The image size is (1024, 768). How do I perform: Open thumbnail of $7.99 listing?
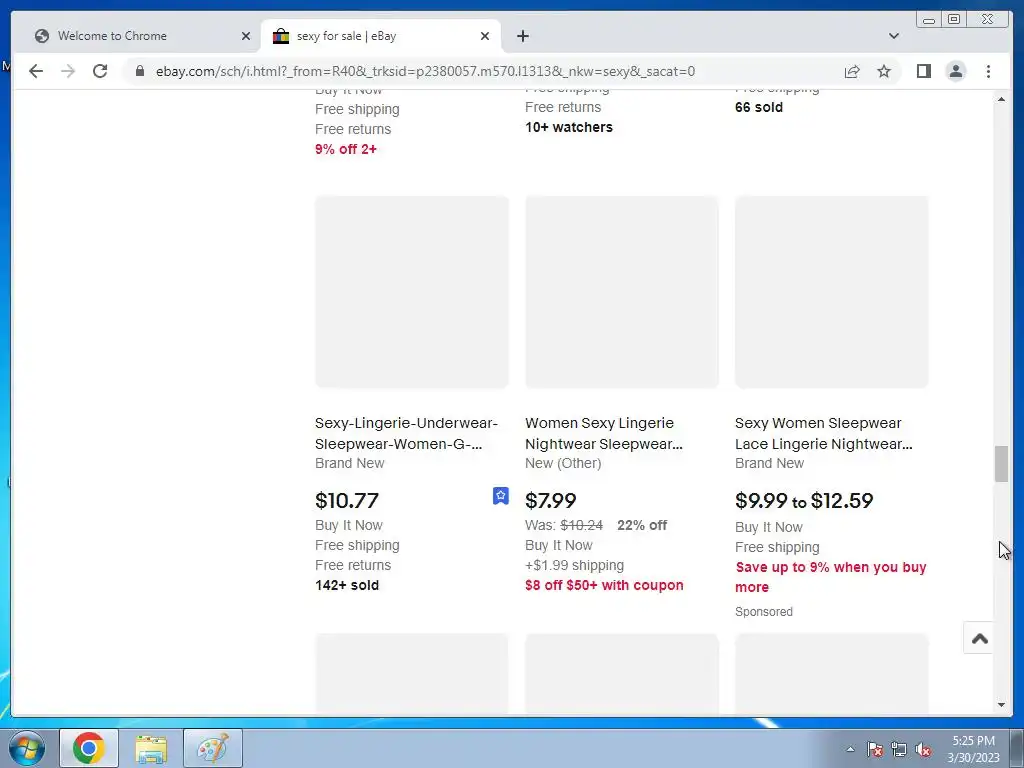tap(622, 292)
